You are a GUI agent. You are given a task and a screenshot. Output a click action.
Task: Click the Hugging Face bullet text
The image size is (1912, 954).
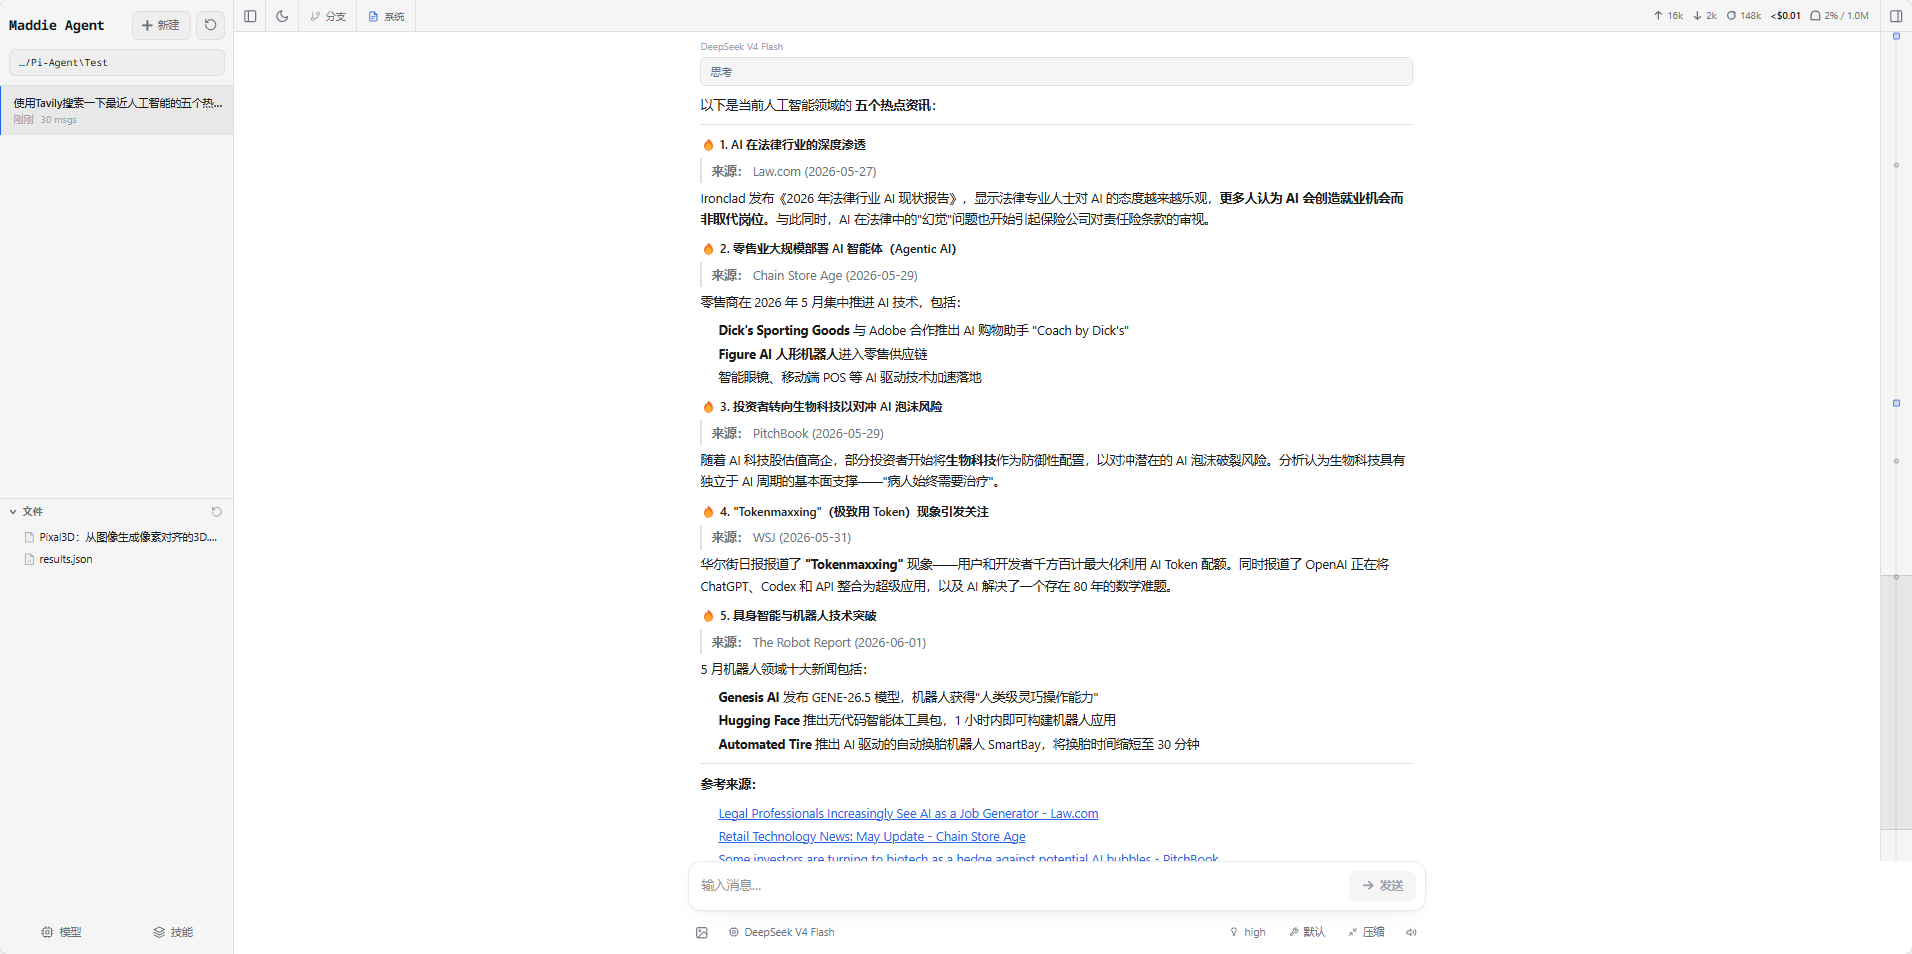click(x=917, y=721)
